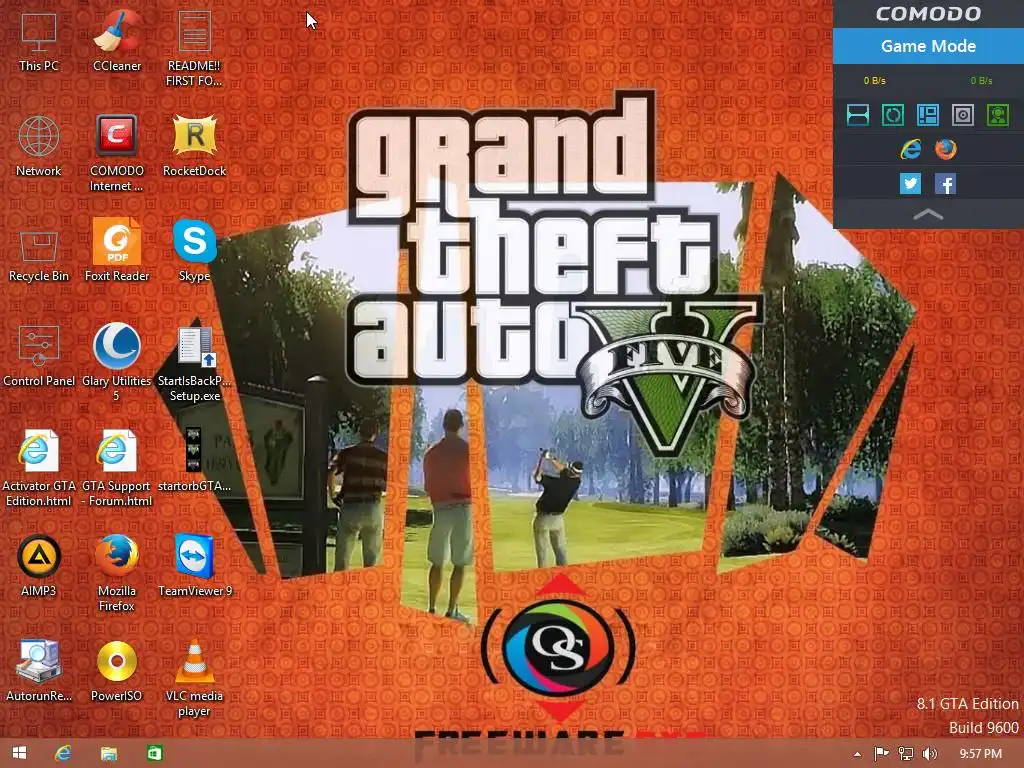Click the first COMODO widget scan icon
This screenshot has height=768, width=1024.
pyautogui.click(x=857, y=115)
